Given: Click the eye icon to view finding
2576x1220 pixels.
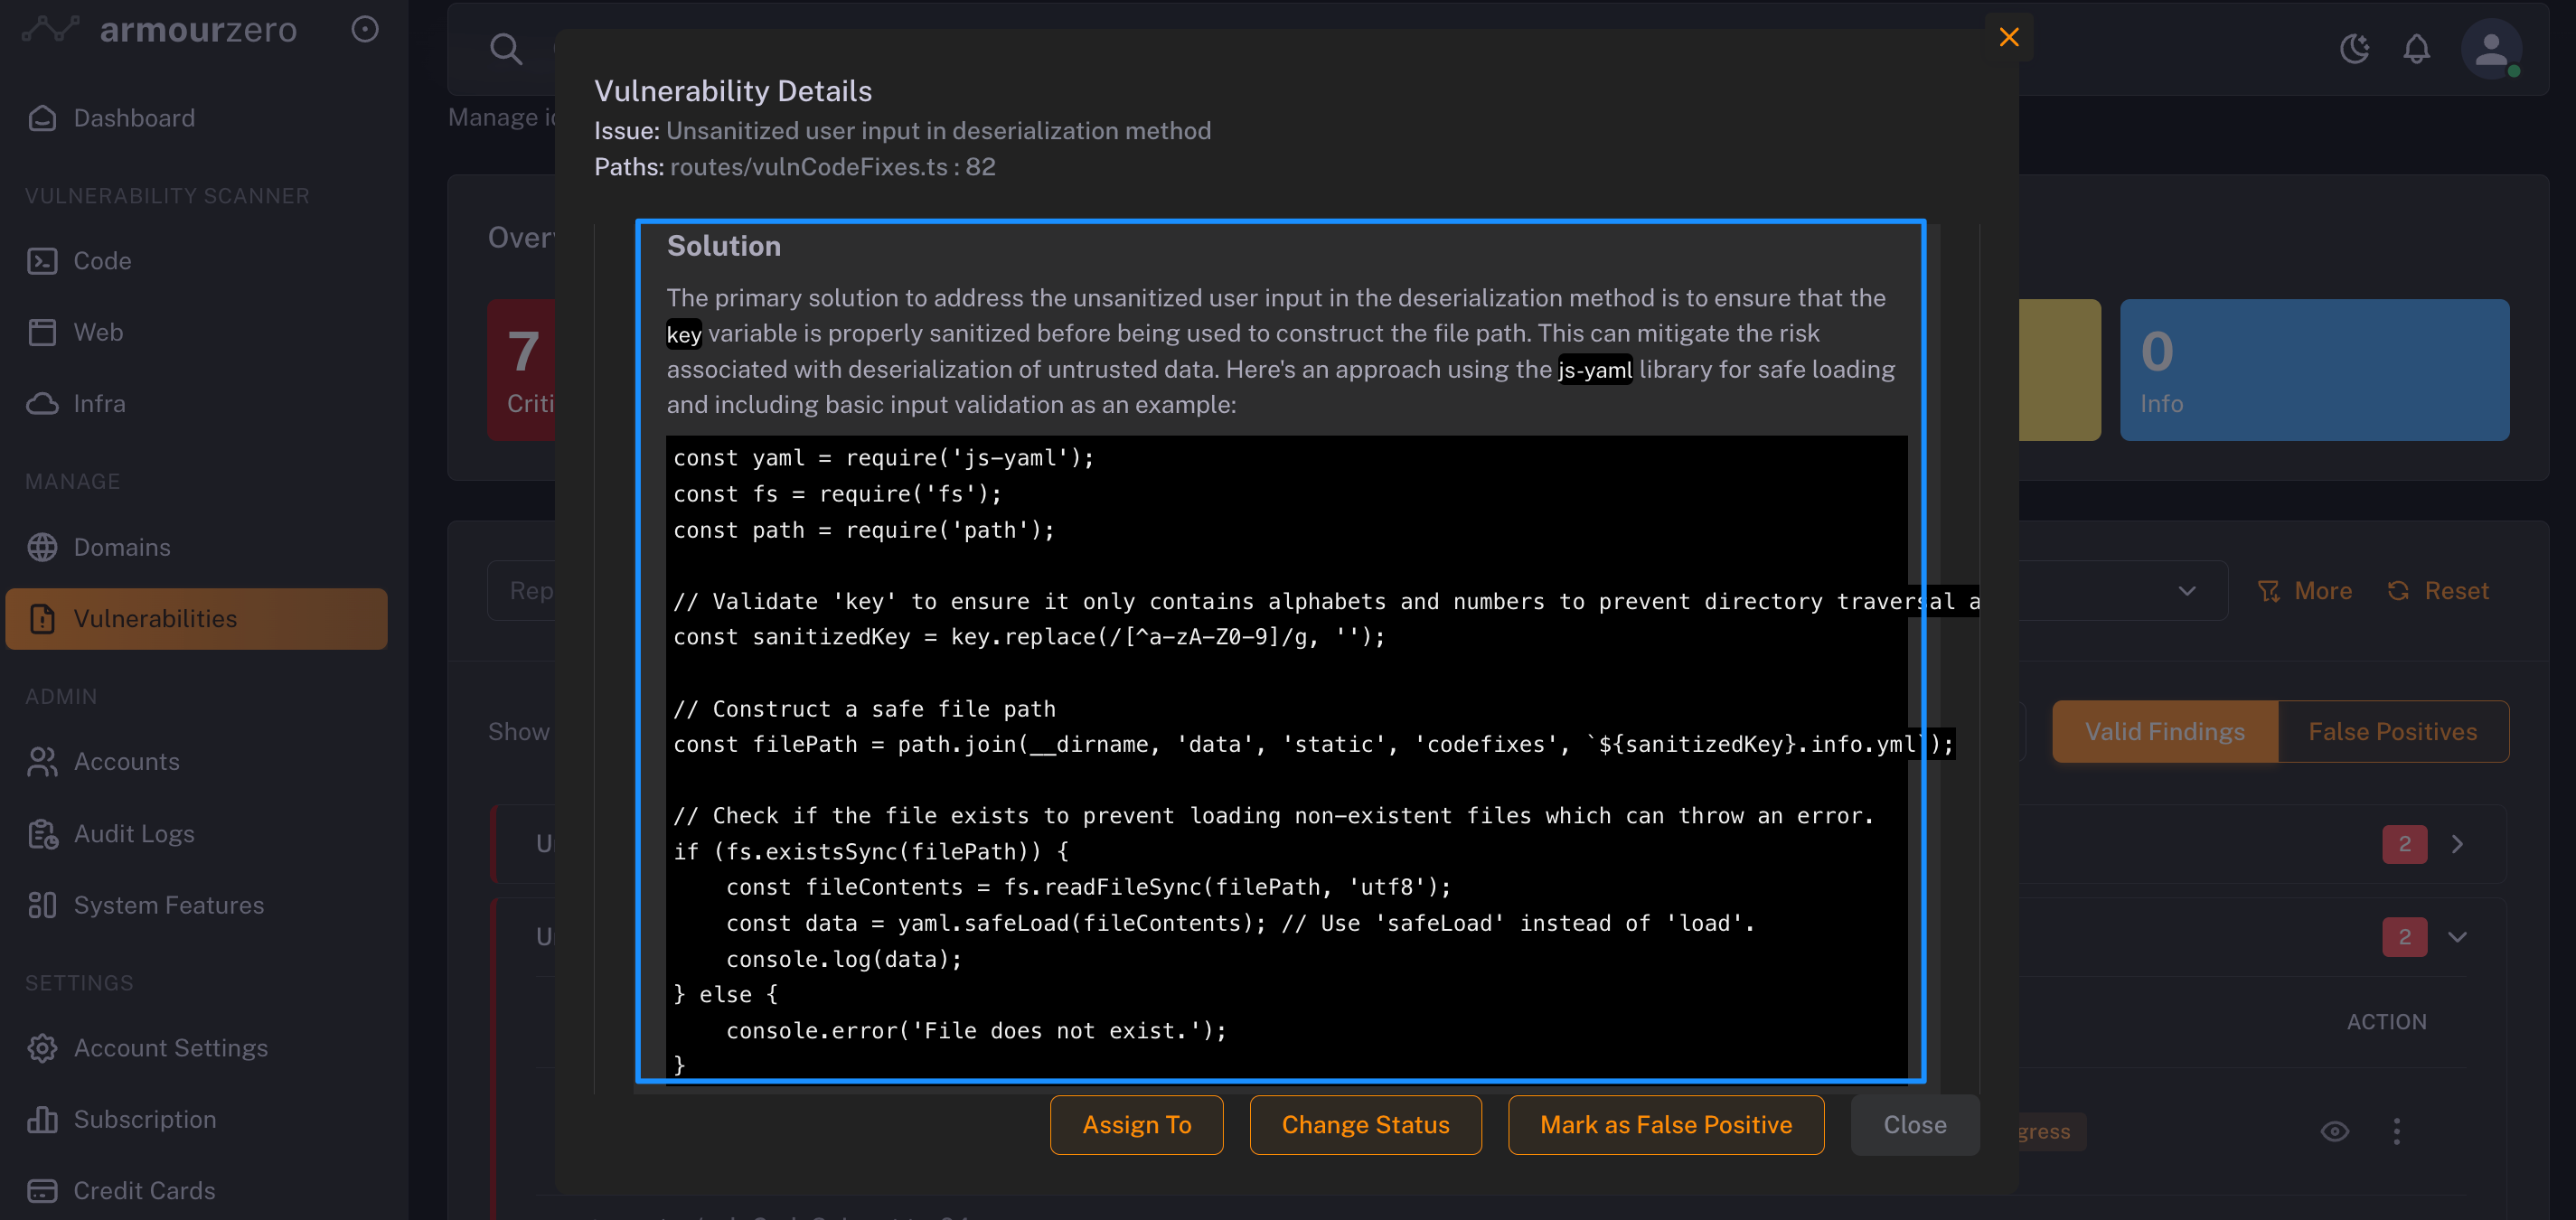Looking at the screenshot, I should (x=2334, y=1131).
